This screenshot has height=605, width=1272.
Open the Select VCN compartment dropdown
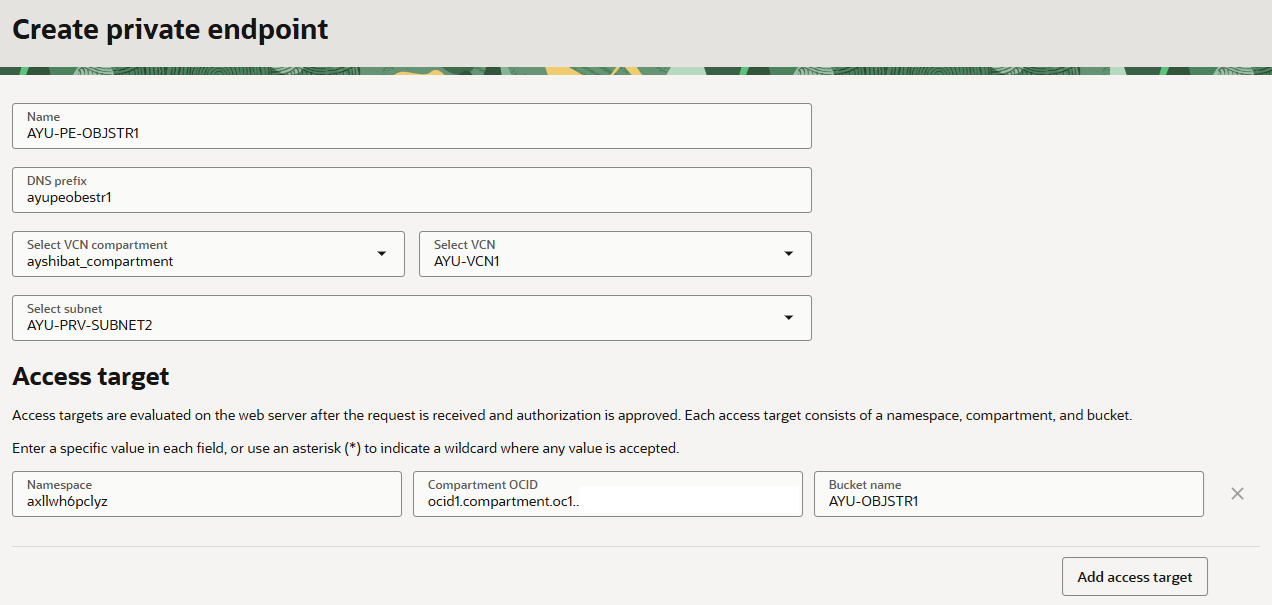click(x=208, y=254)
